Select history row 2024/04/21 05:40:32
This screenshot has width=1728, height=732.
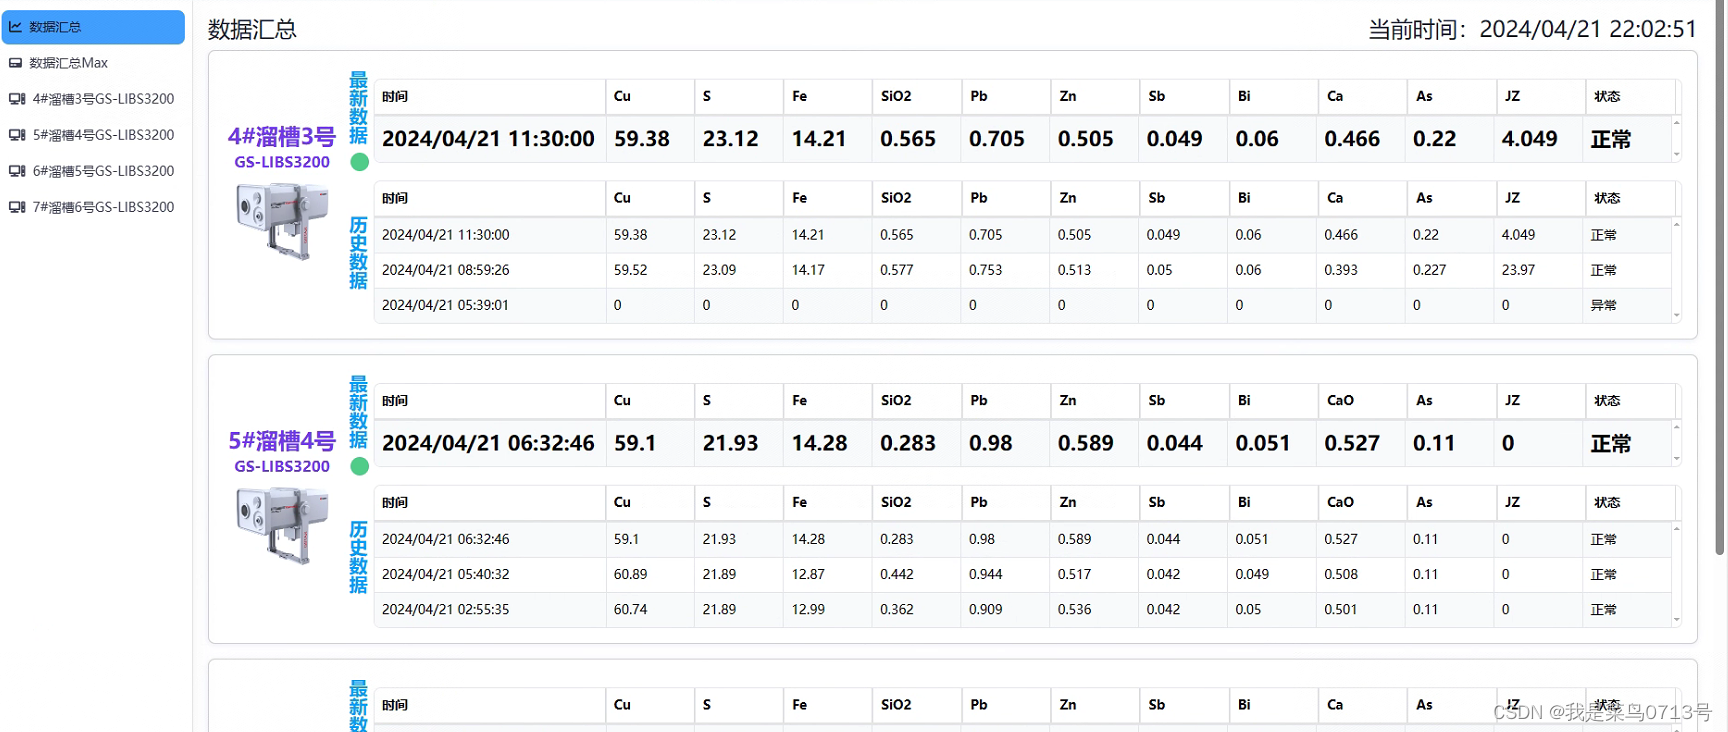click(1022, 574)
